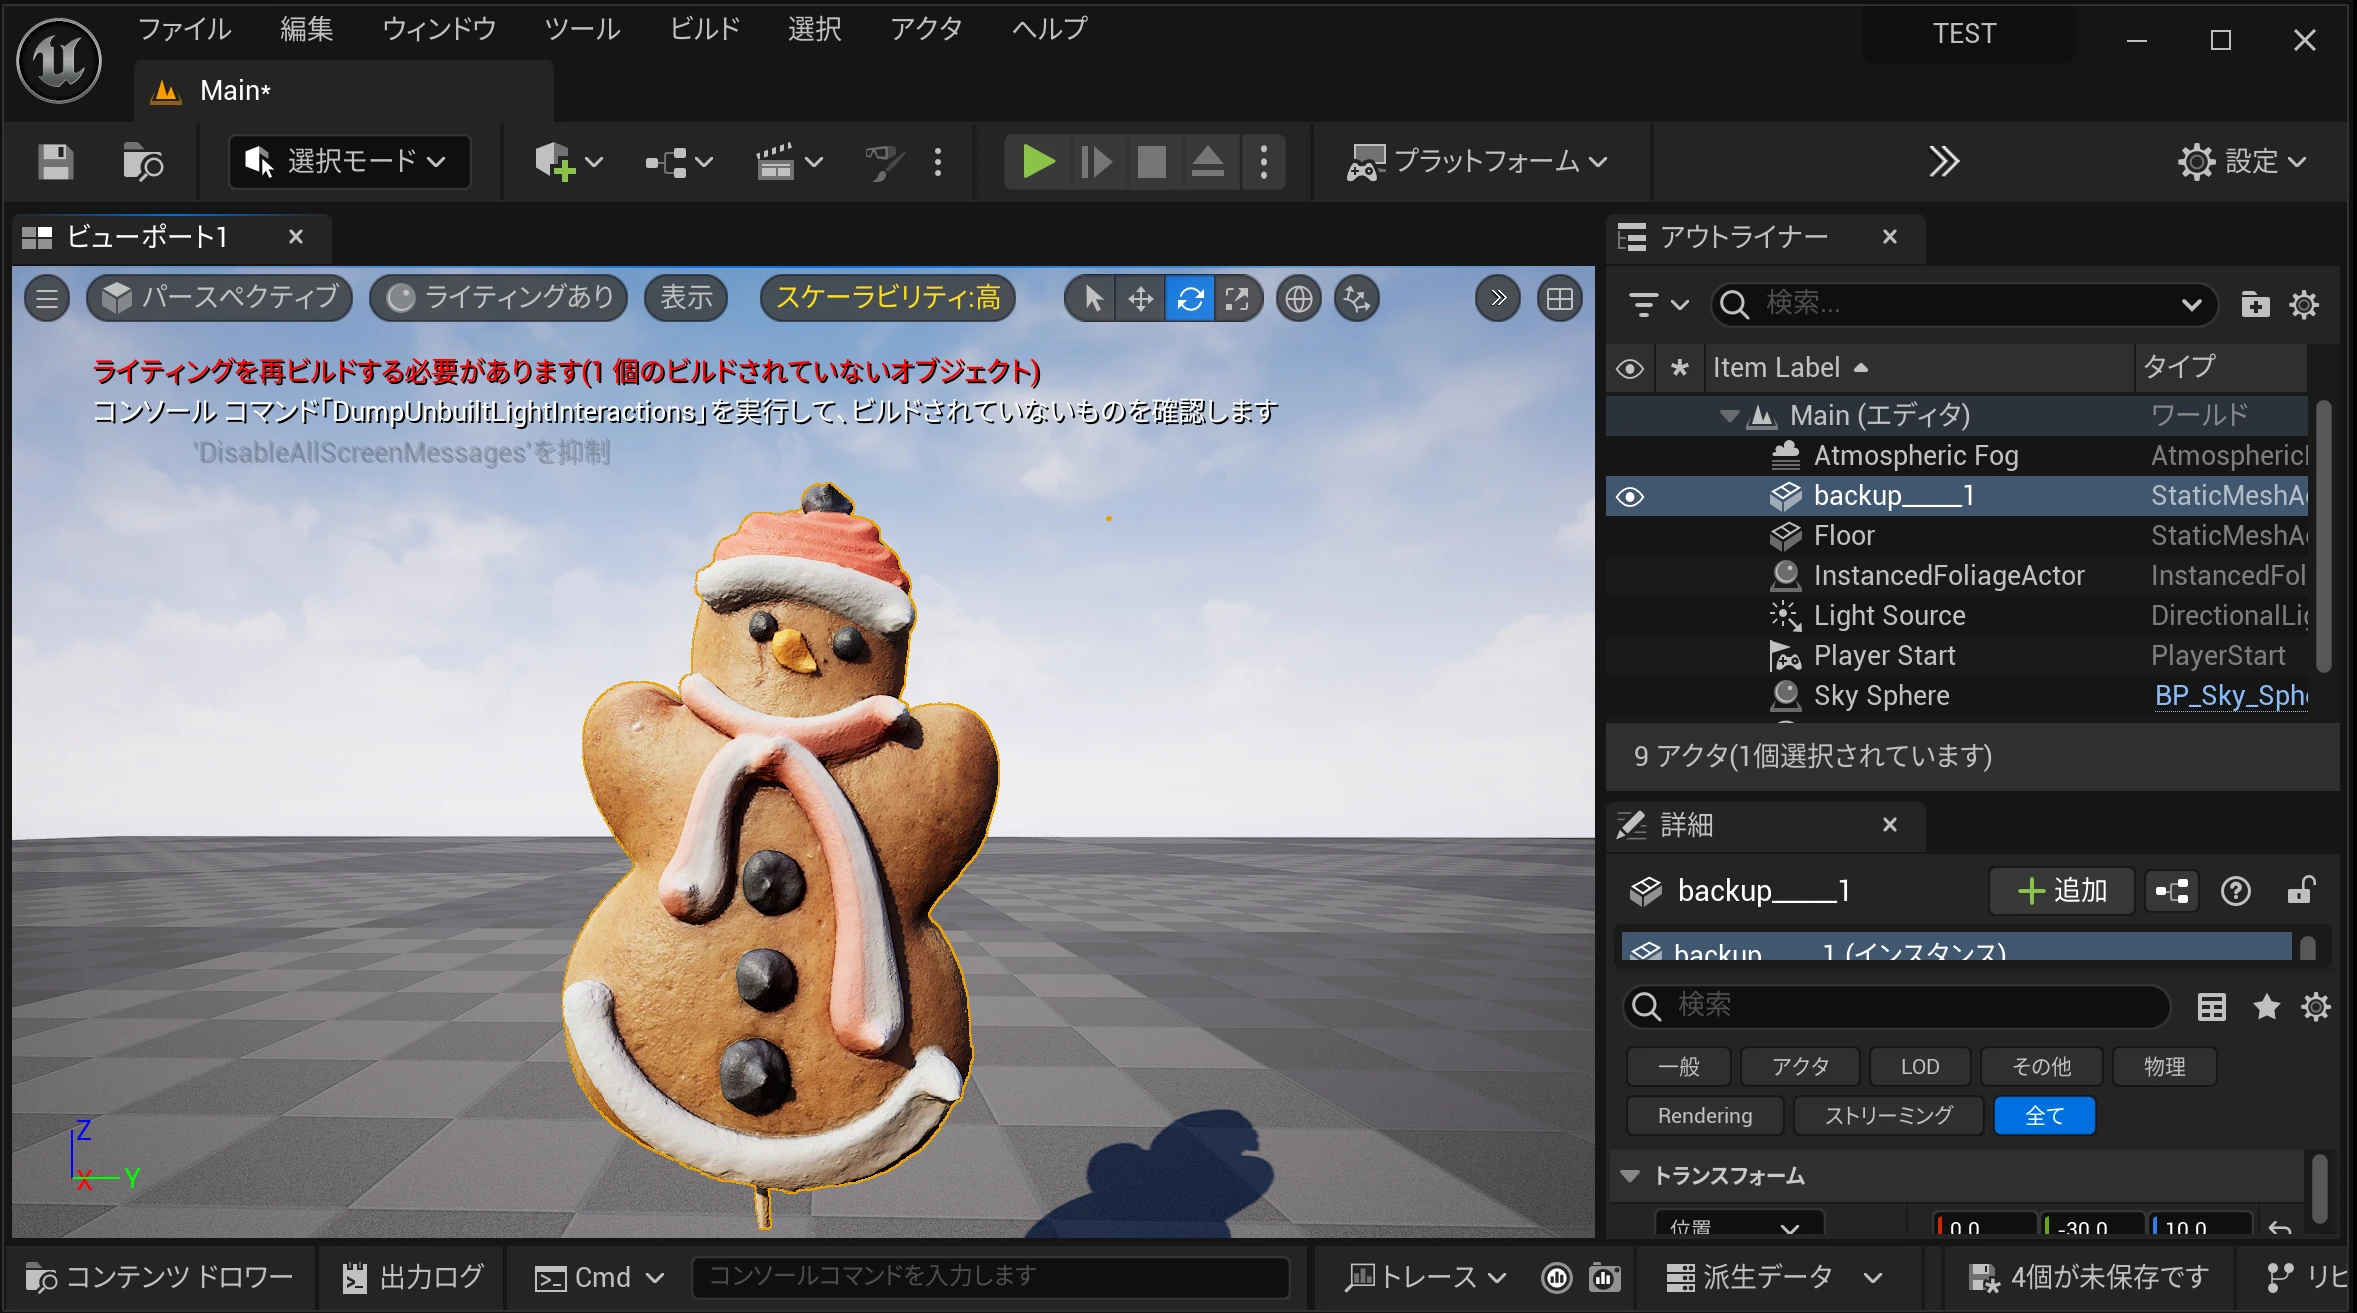Hide backup____1 actor via eye icon
The width and height of the screenshot is (2357, 1313).
(x=1630, y=497)
